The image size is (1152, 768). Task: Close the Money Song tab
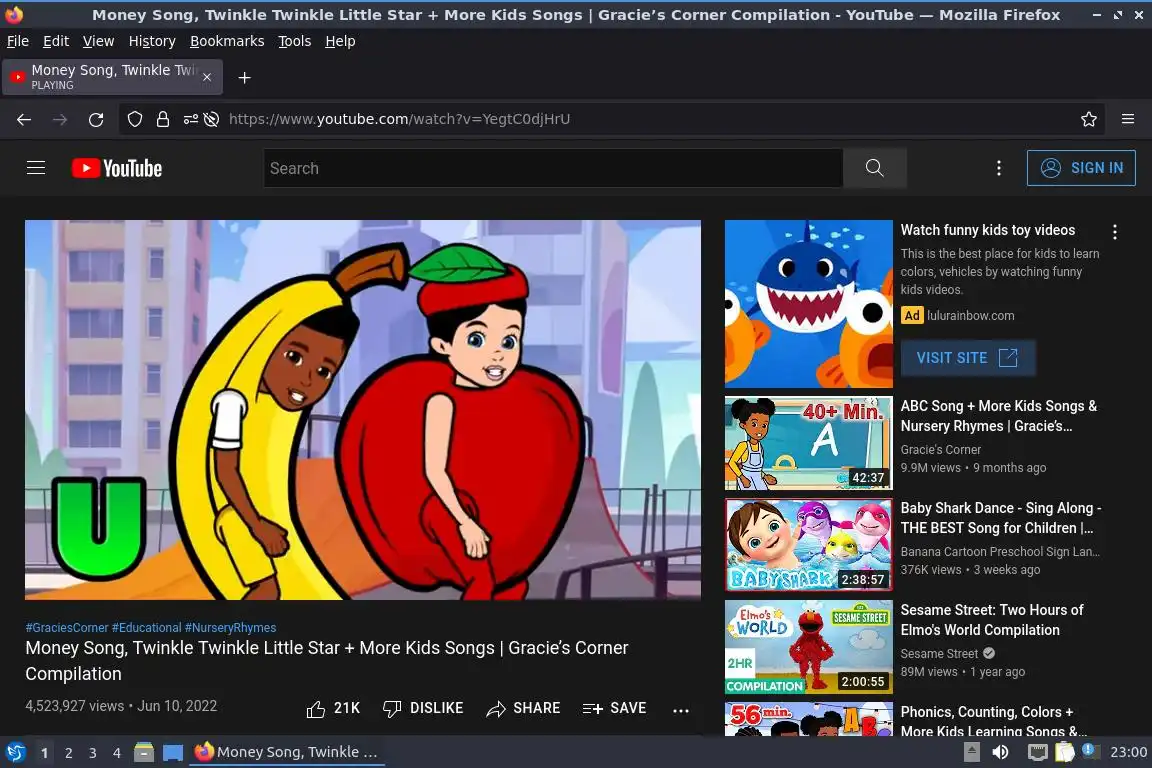tap(207, 77)
